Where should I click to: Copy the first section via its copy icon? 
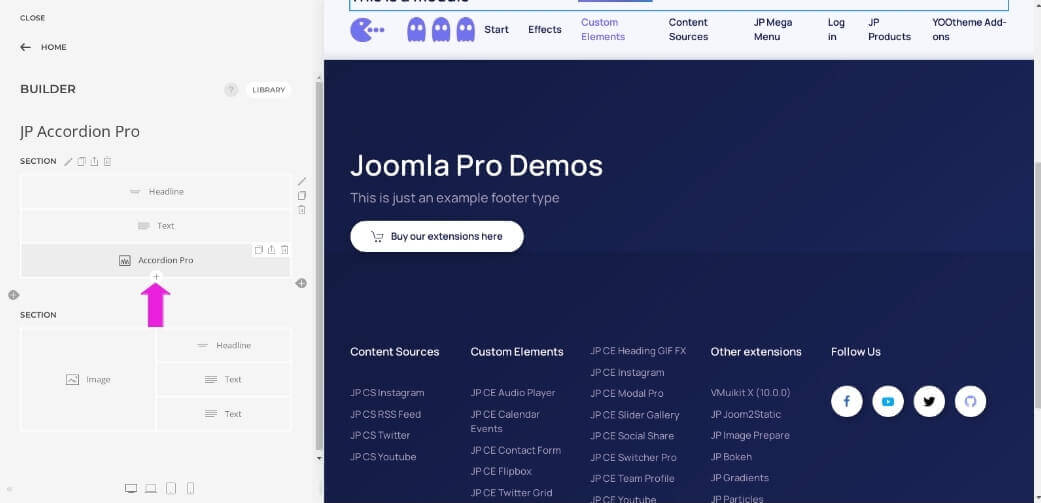[x=82, y=161]
